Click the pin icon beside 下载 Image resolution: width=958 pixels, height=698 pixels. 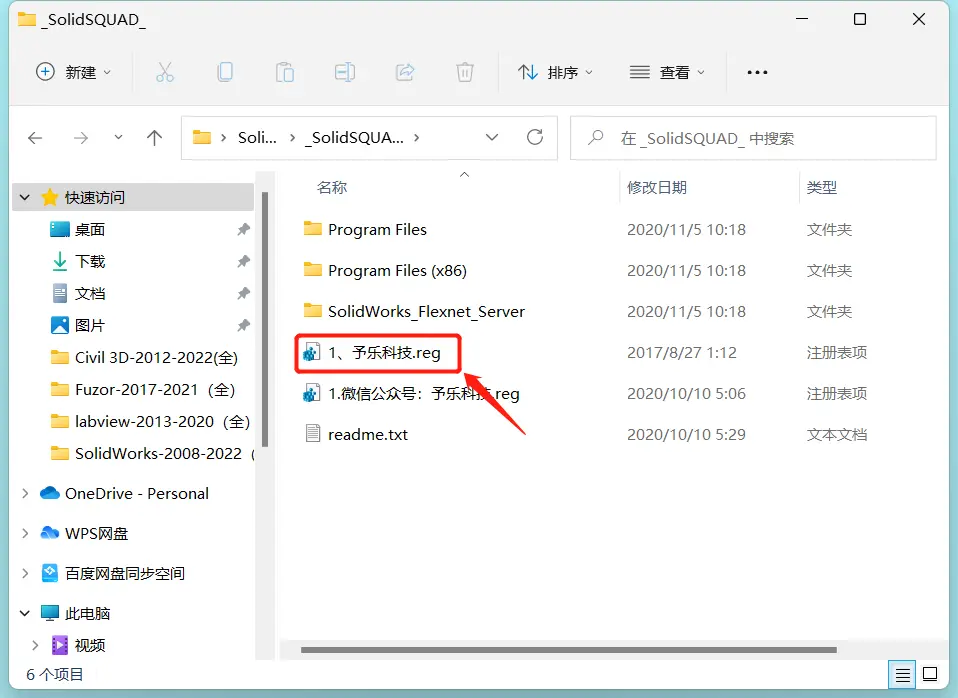(x=243, y=262)
